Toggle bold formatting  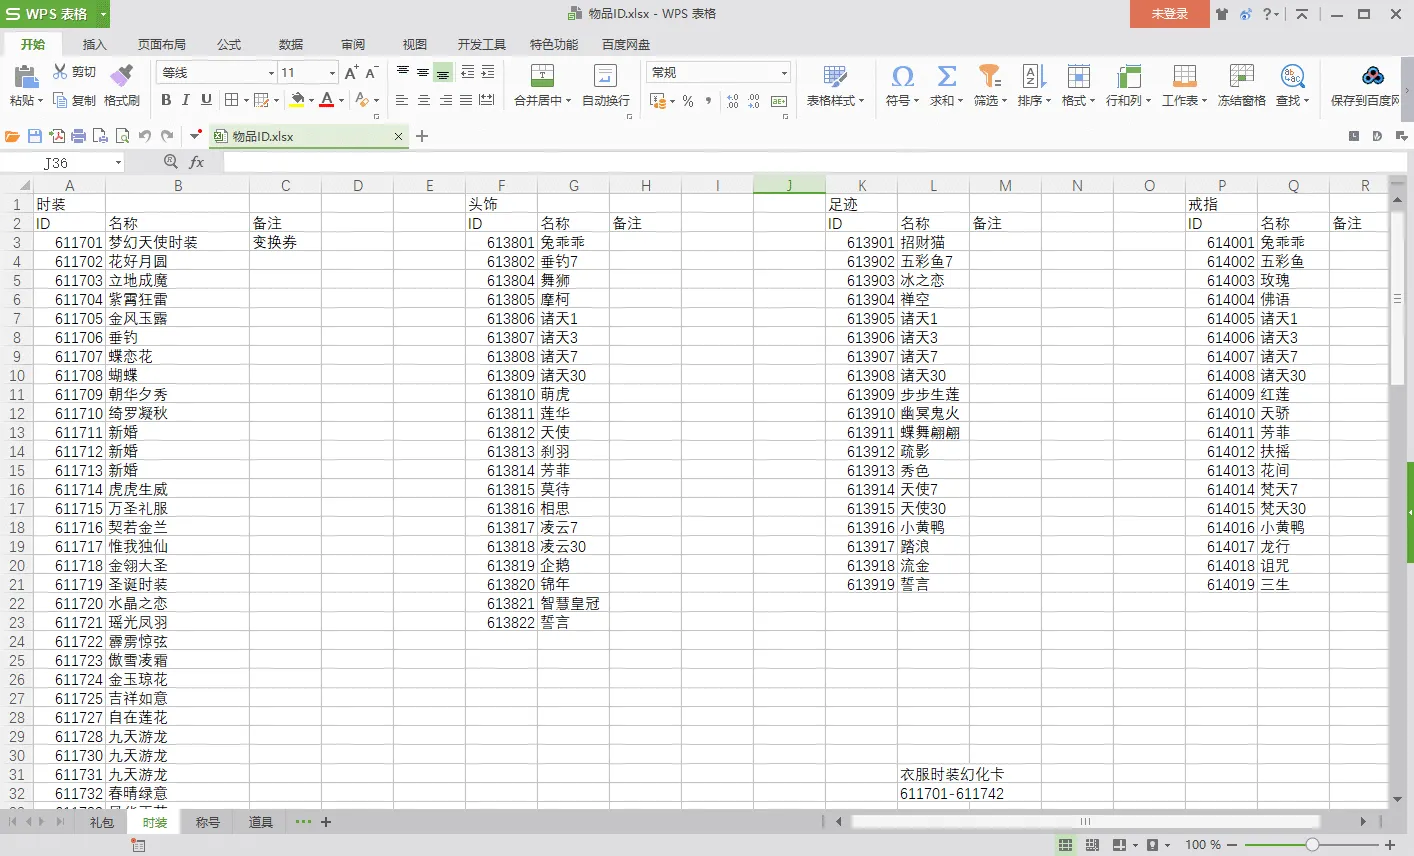coord(166,100)
